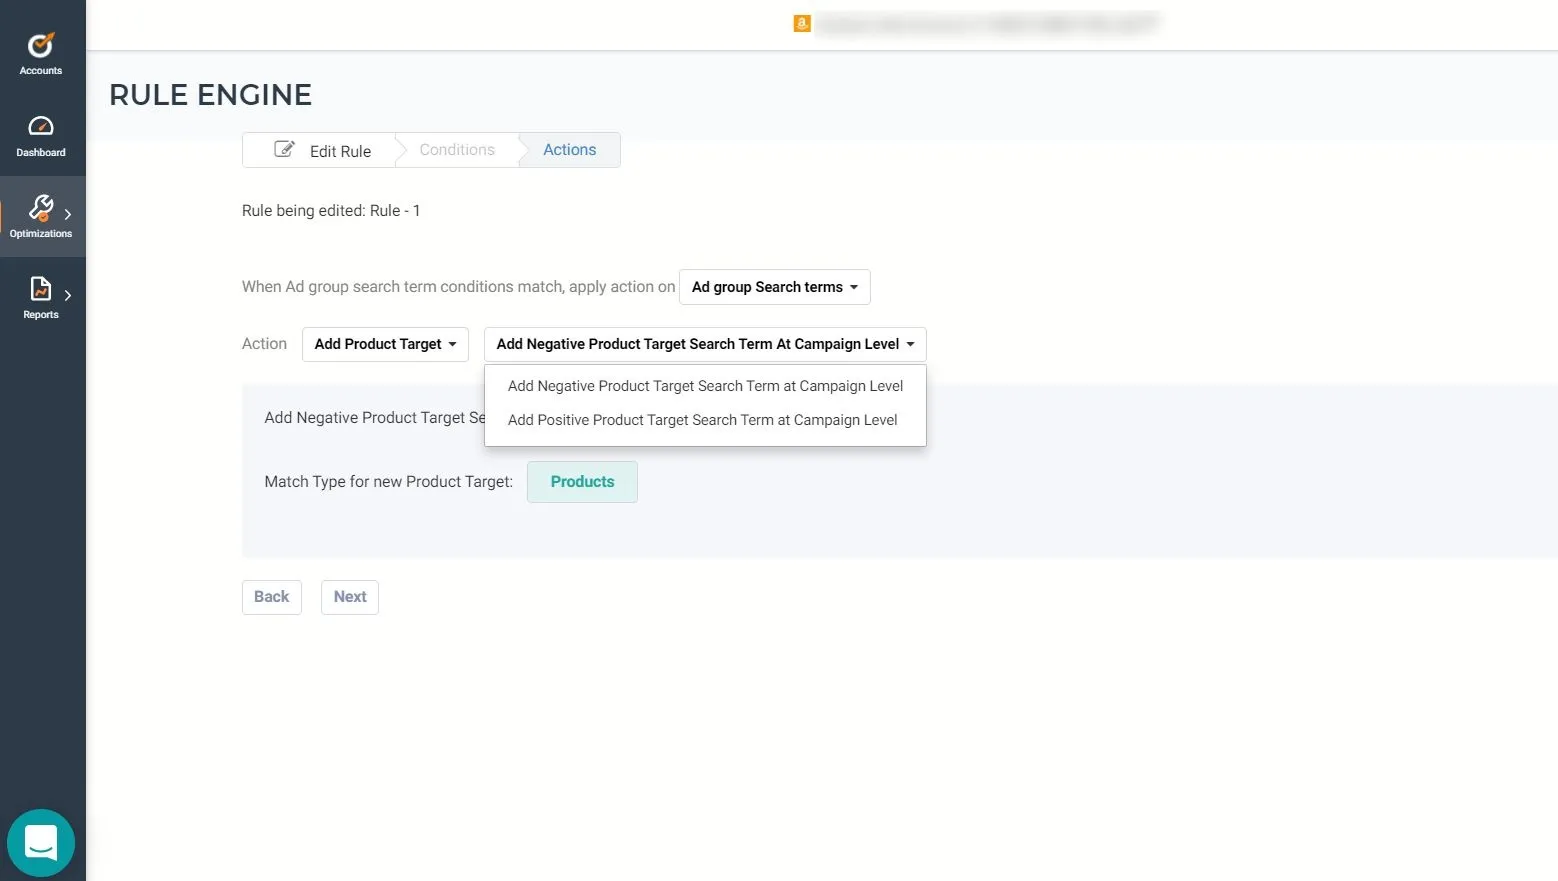
Task: Open the Accounts icon in sidebar
Action: pos(41,45)
